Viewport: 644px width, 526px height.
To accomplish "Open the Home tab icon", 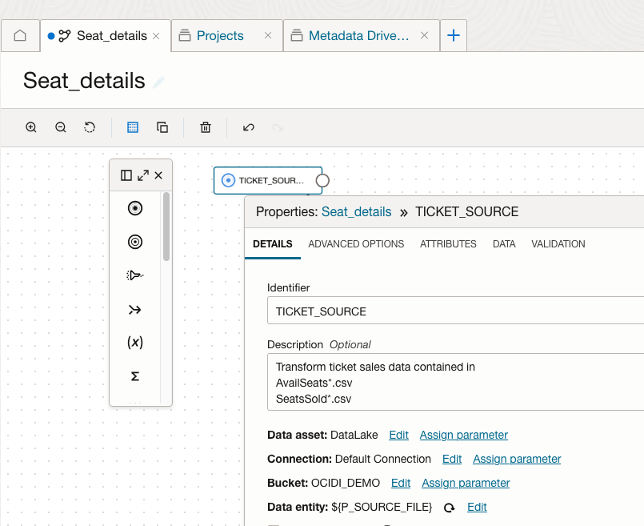I will coord(20,36).
